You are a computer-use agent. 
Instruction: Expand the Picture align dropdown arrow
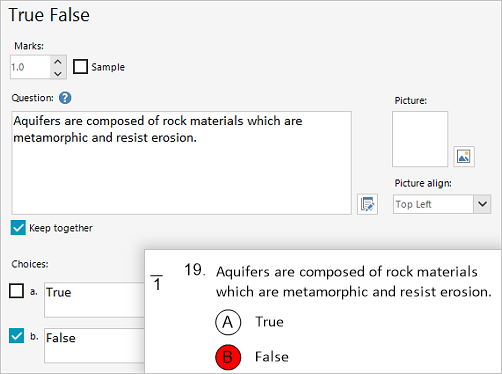coord(482,204)
